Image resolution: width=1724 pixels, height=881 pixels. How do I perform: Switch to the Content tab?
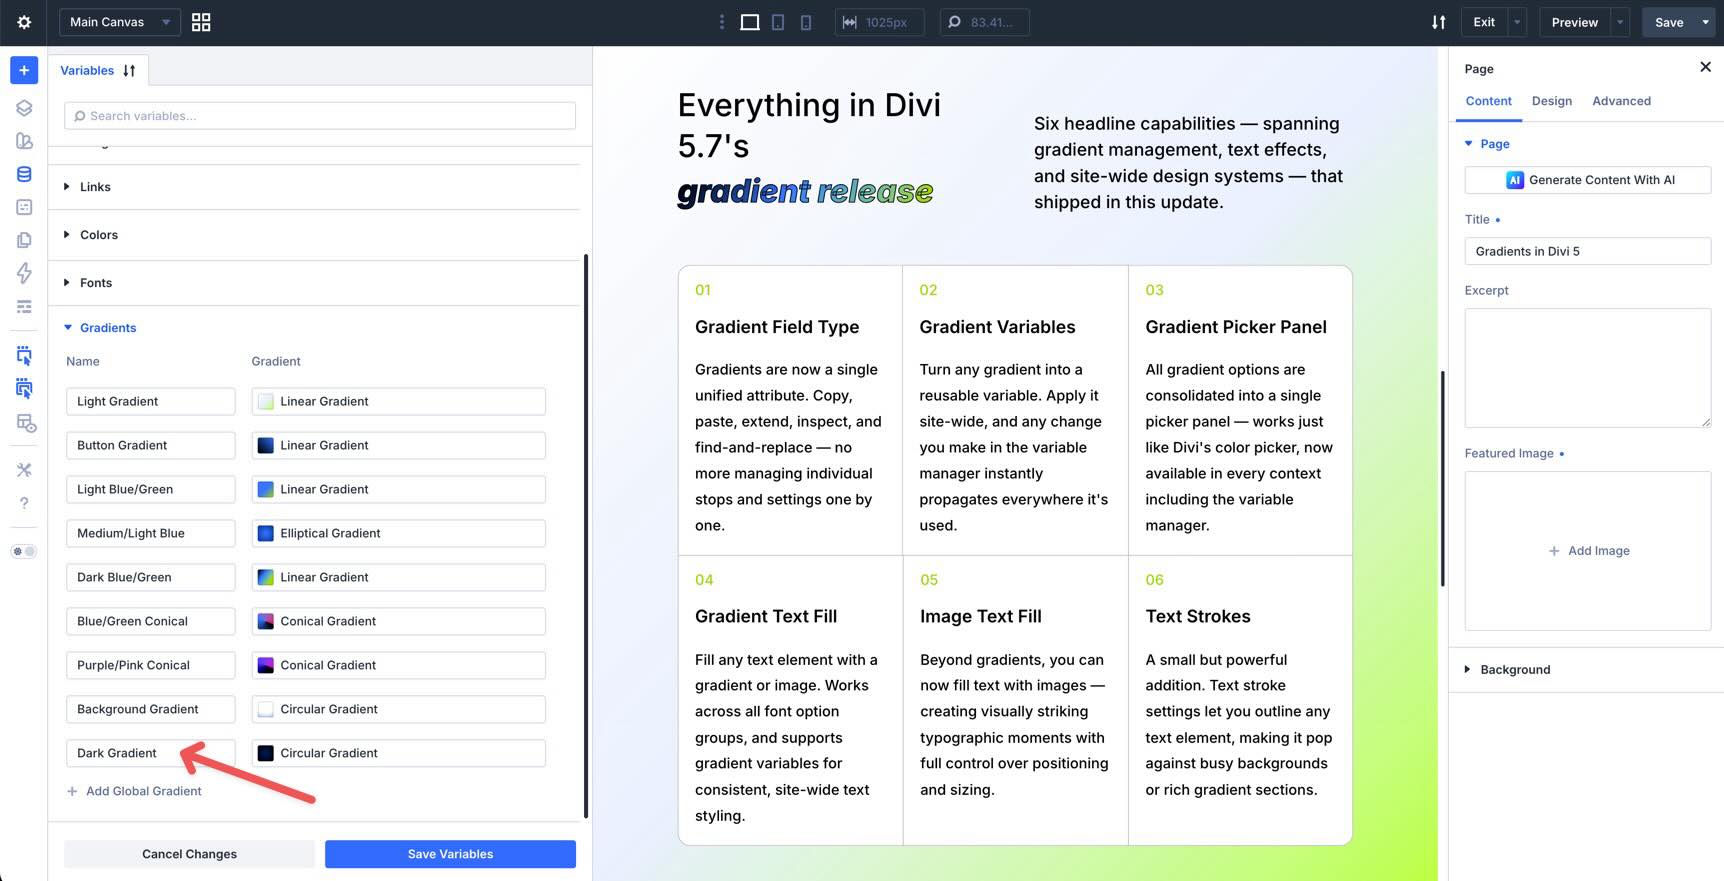coord(1488,101)
